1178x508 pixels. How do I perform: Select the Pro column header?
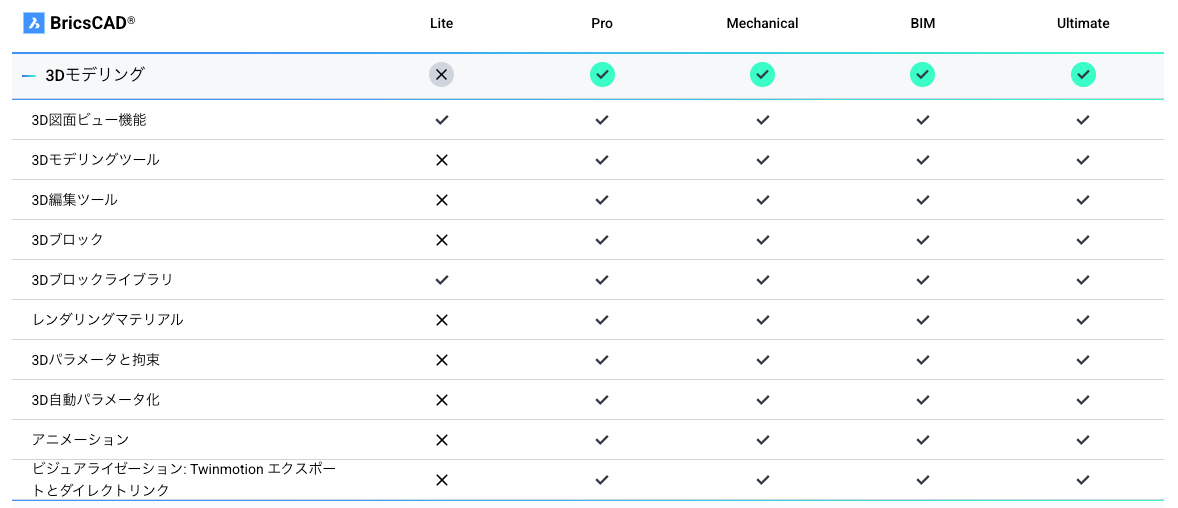click(x=602, y=23)
